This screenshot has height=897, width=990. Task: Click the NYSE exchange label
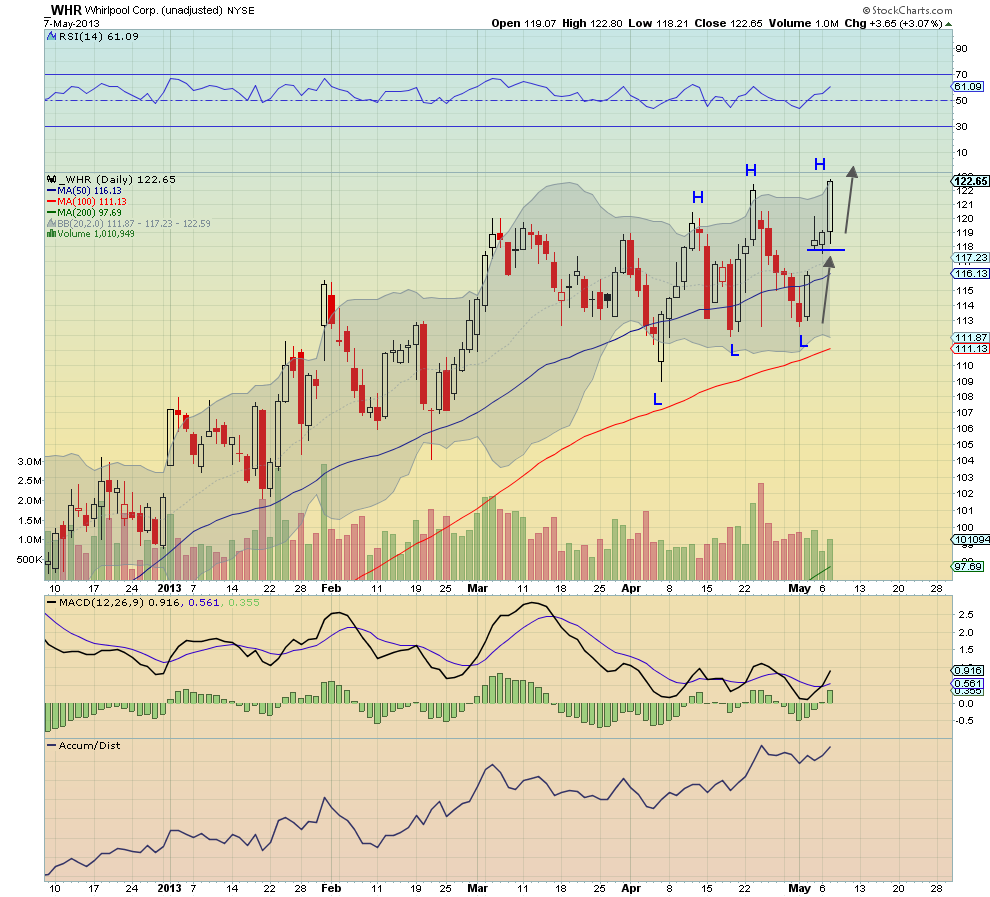[241, 11]
